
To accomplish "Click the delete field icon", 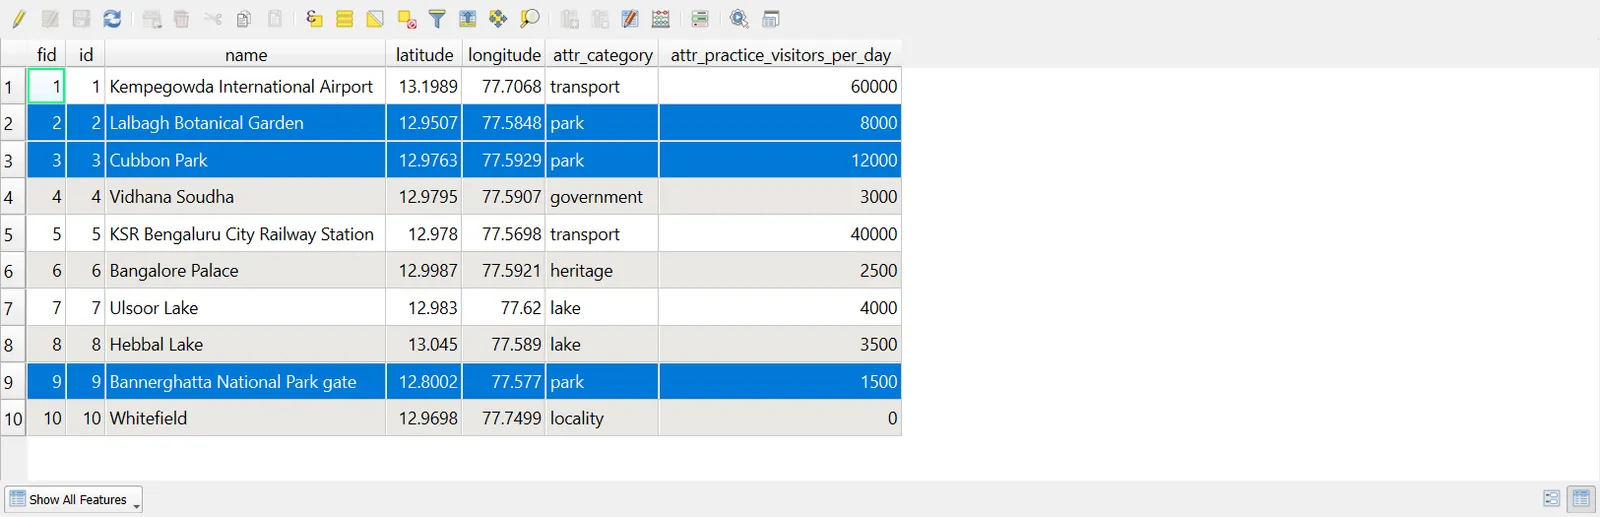I will pos(600,19).
